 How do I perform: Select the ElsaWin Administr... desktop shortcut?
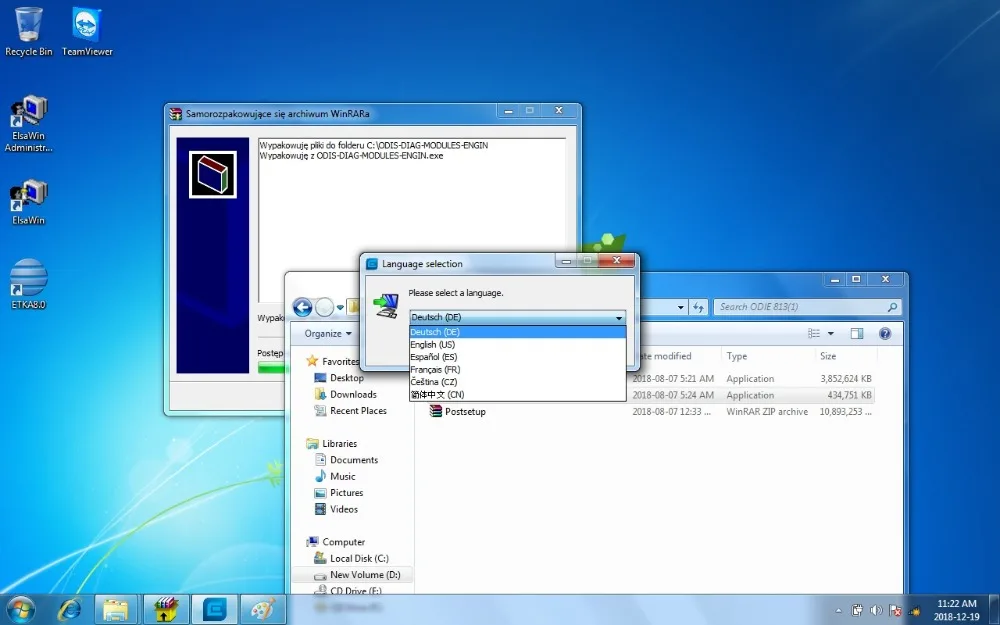click(x=29, y=124)
